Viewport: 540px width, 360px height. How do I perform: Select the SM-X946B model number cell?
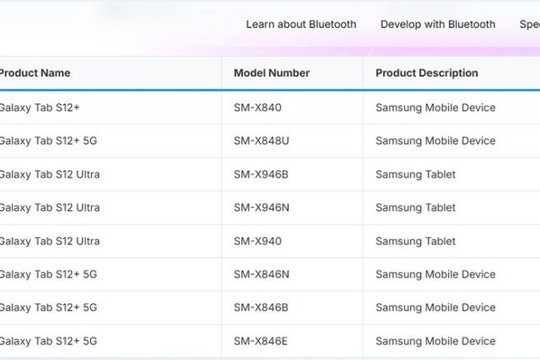tap(261, 175)
